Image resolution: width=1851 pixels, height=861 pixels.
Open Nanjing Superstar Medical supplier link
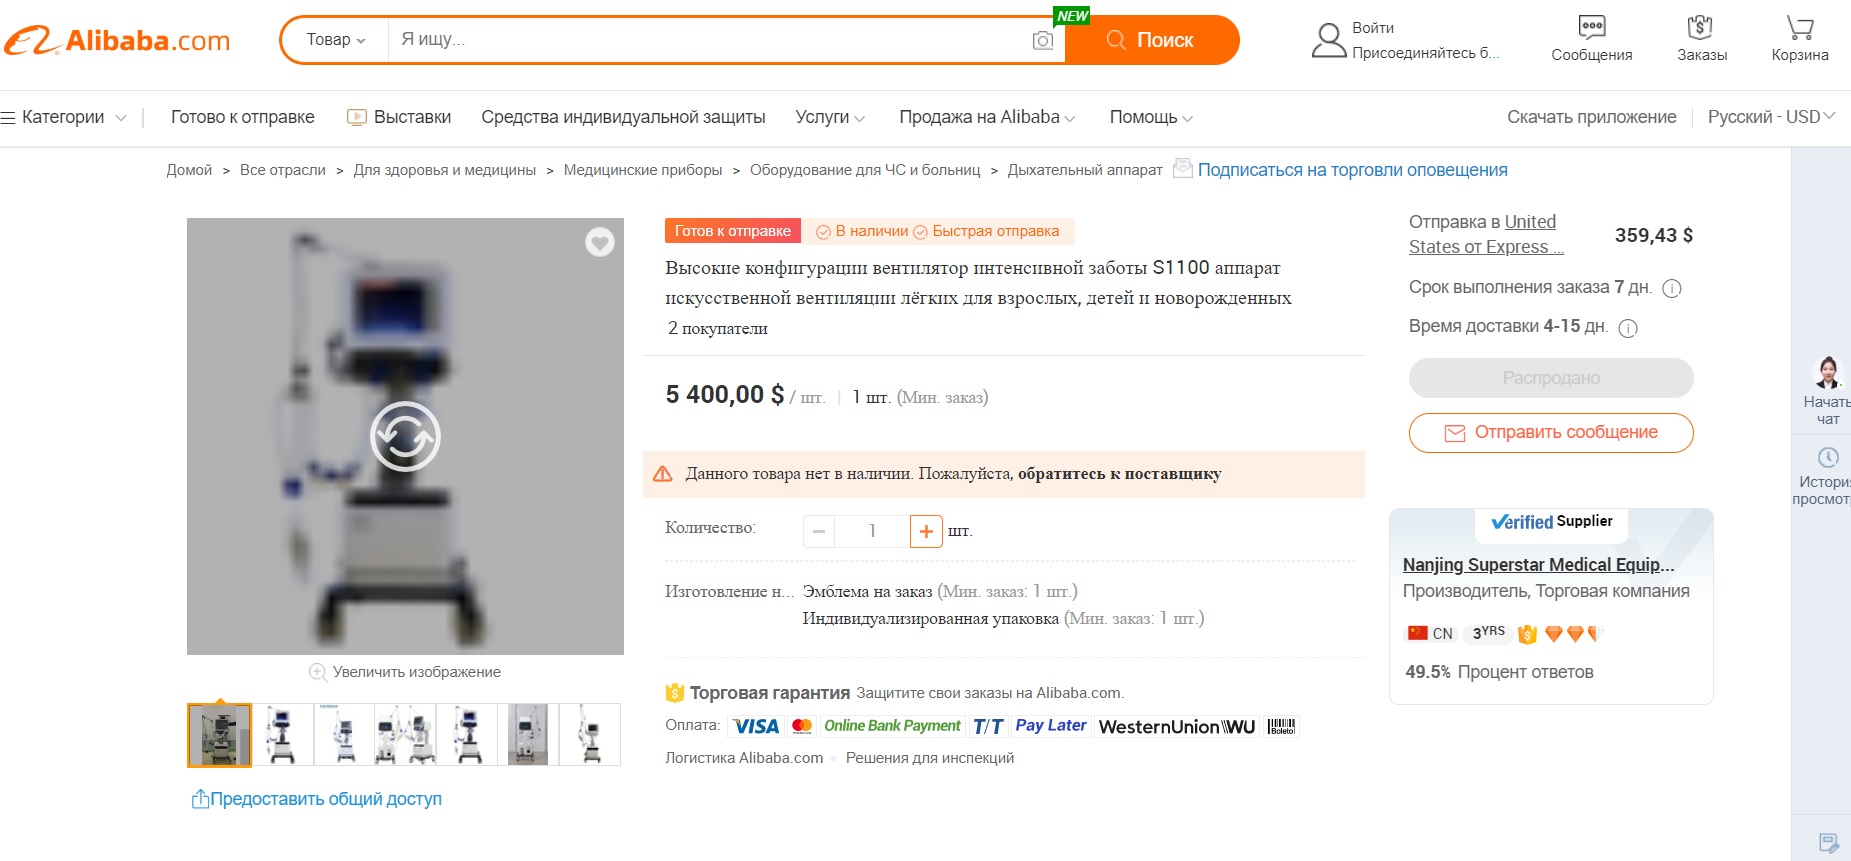(1537, 565)
